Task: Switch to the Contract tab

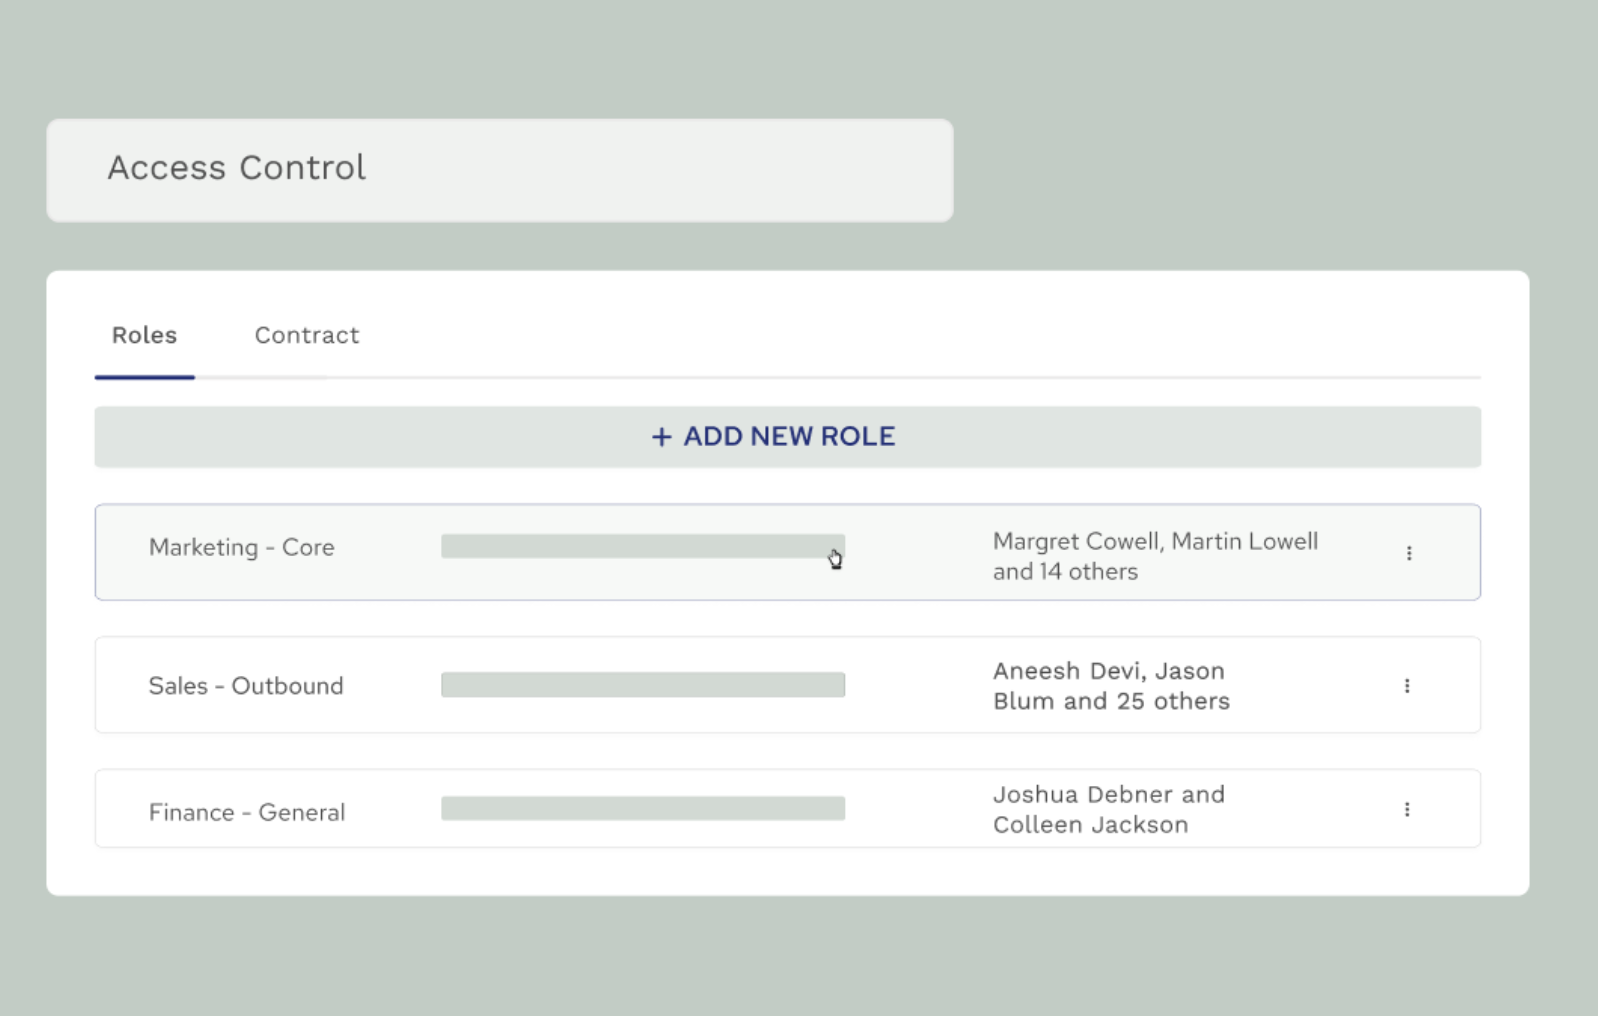Action: tap(307, 336)
